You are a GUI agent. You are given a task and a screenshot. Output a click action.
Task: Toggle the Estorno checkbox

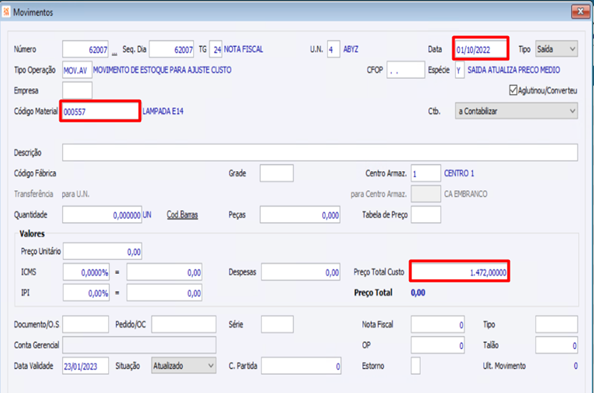tap(416, 366)
